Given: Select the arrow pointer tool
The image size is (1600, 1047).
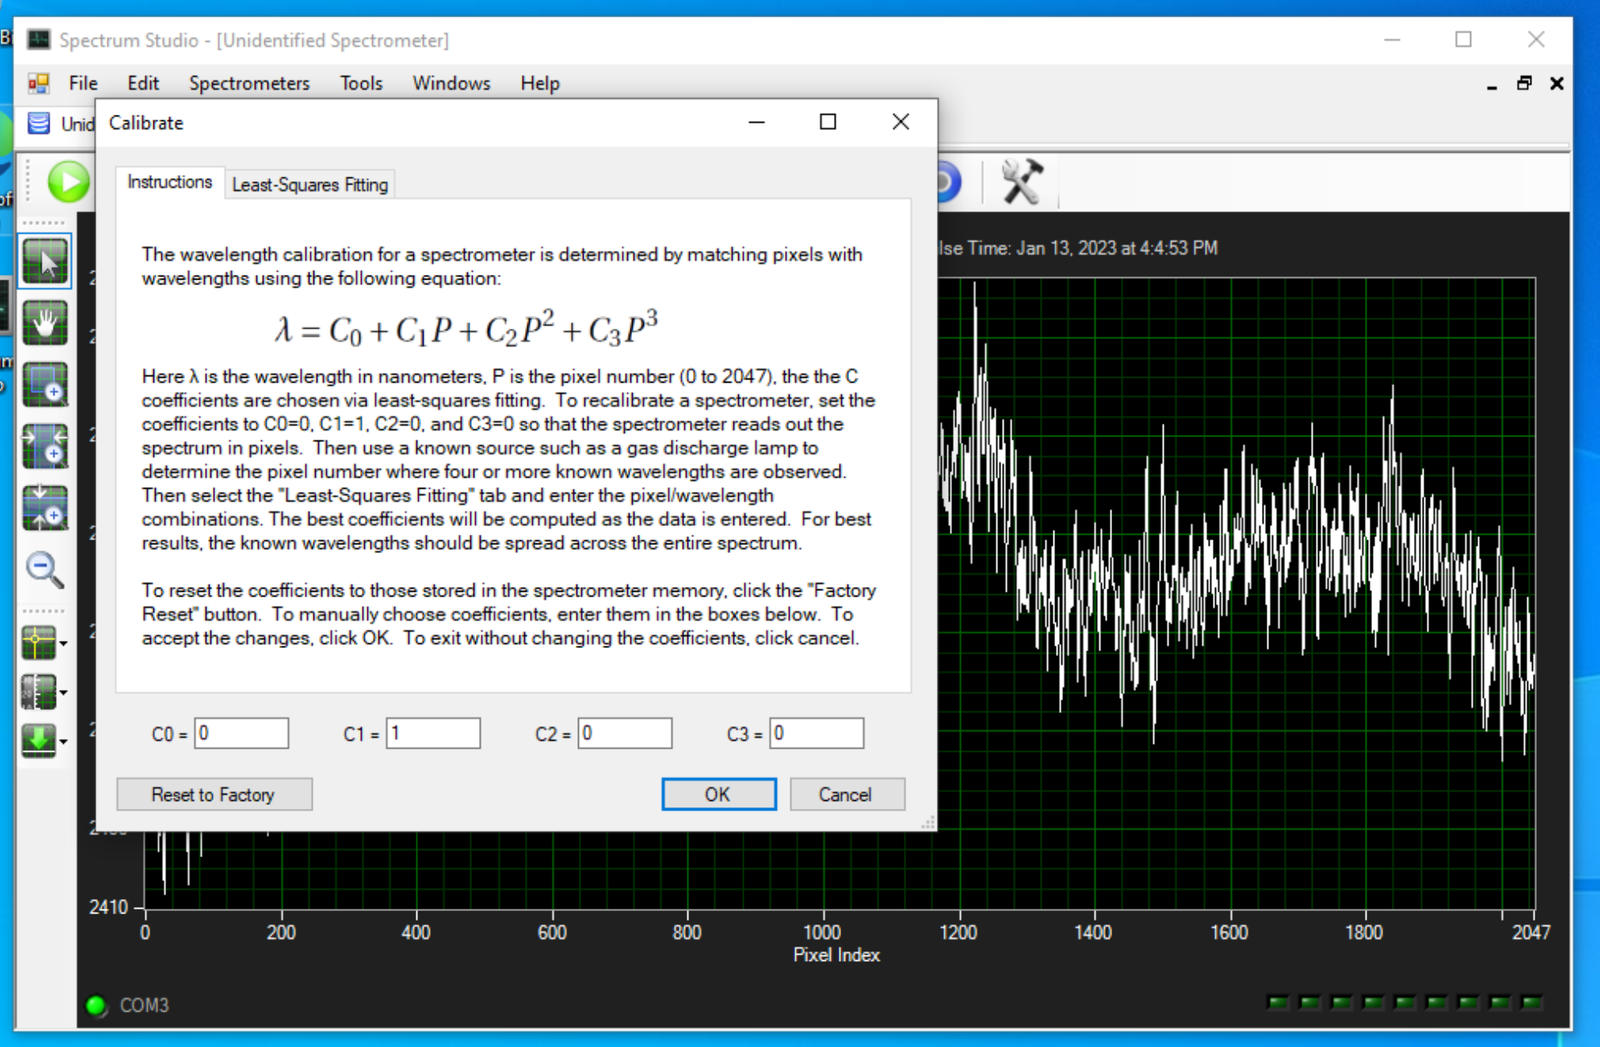Looking at the screenshot, I should (x=45, y=262).
